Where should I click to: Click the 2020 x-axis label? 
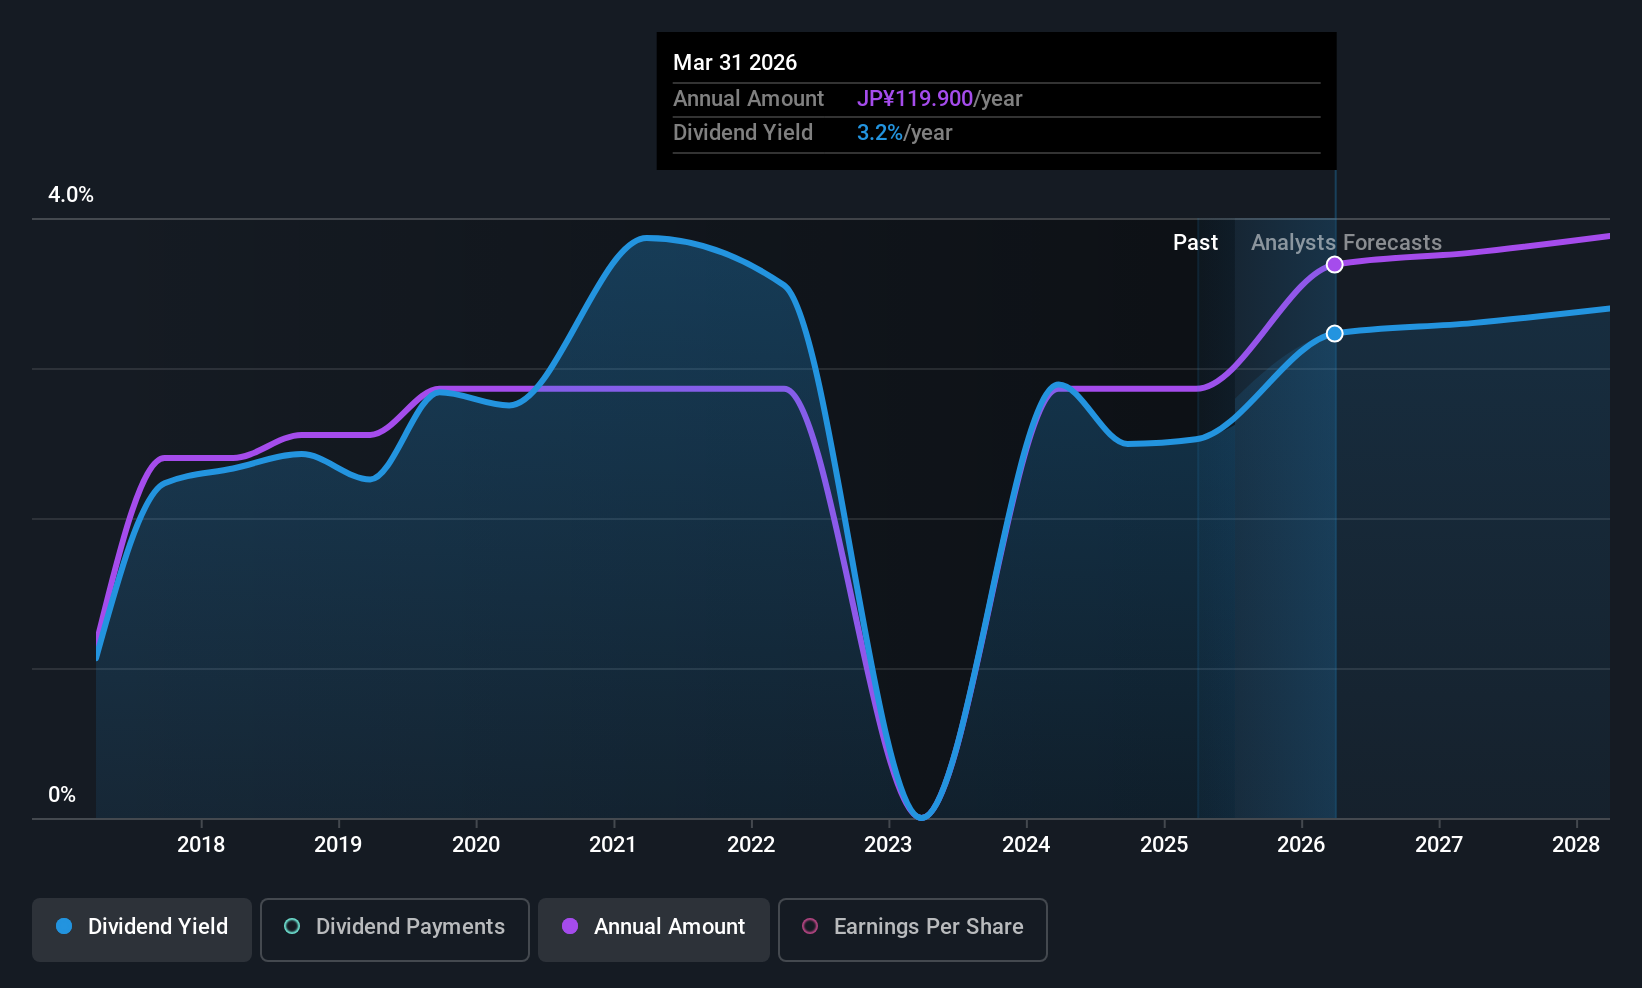[476, 844]
